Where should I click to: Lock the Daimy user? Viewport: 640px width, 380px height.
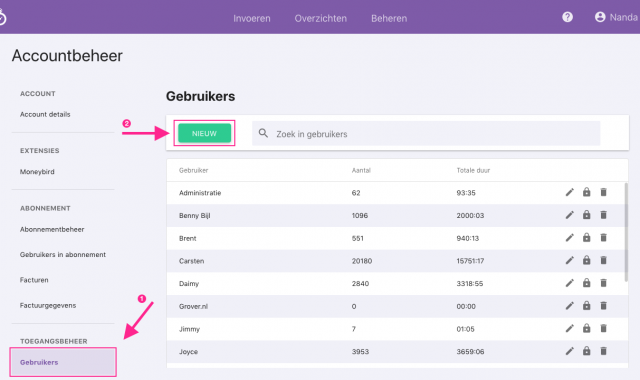point(587,283)
